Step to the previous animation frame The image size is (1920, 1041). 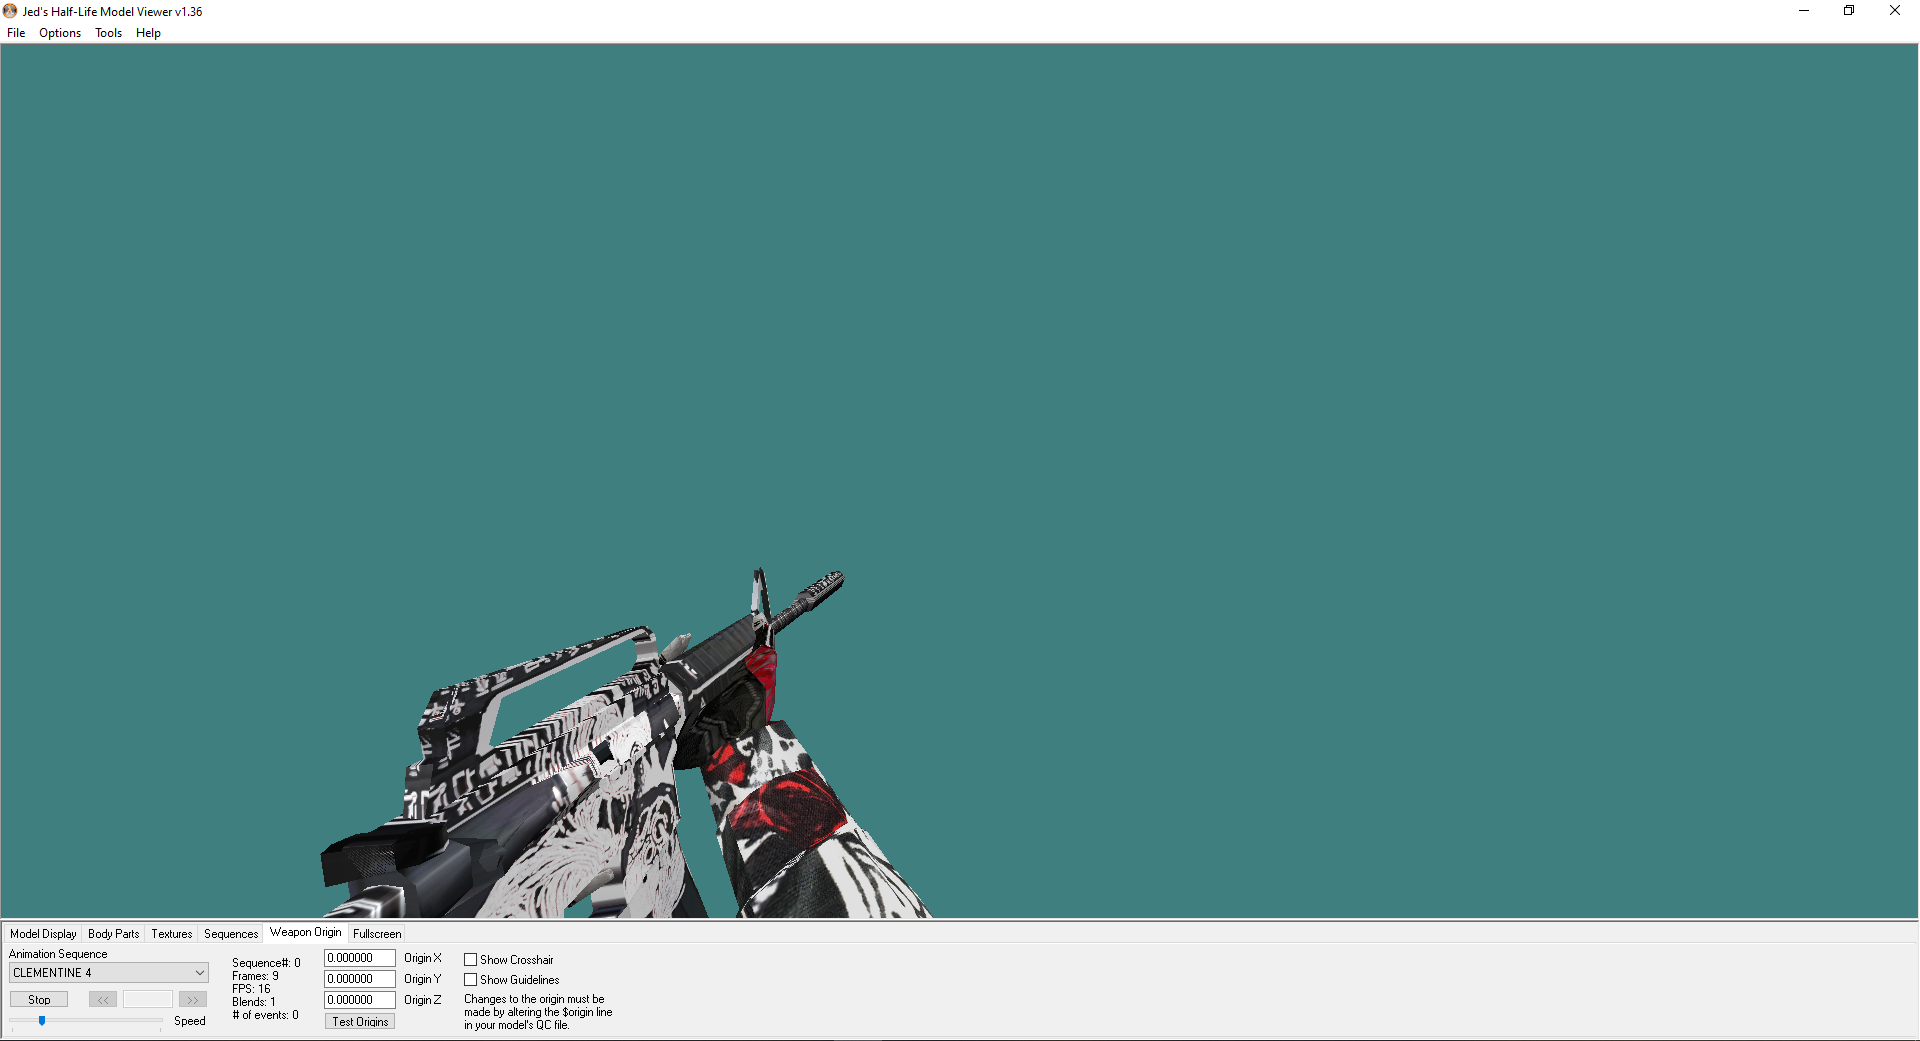[x=103, y=1000]
